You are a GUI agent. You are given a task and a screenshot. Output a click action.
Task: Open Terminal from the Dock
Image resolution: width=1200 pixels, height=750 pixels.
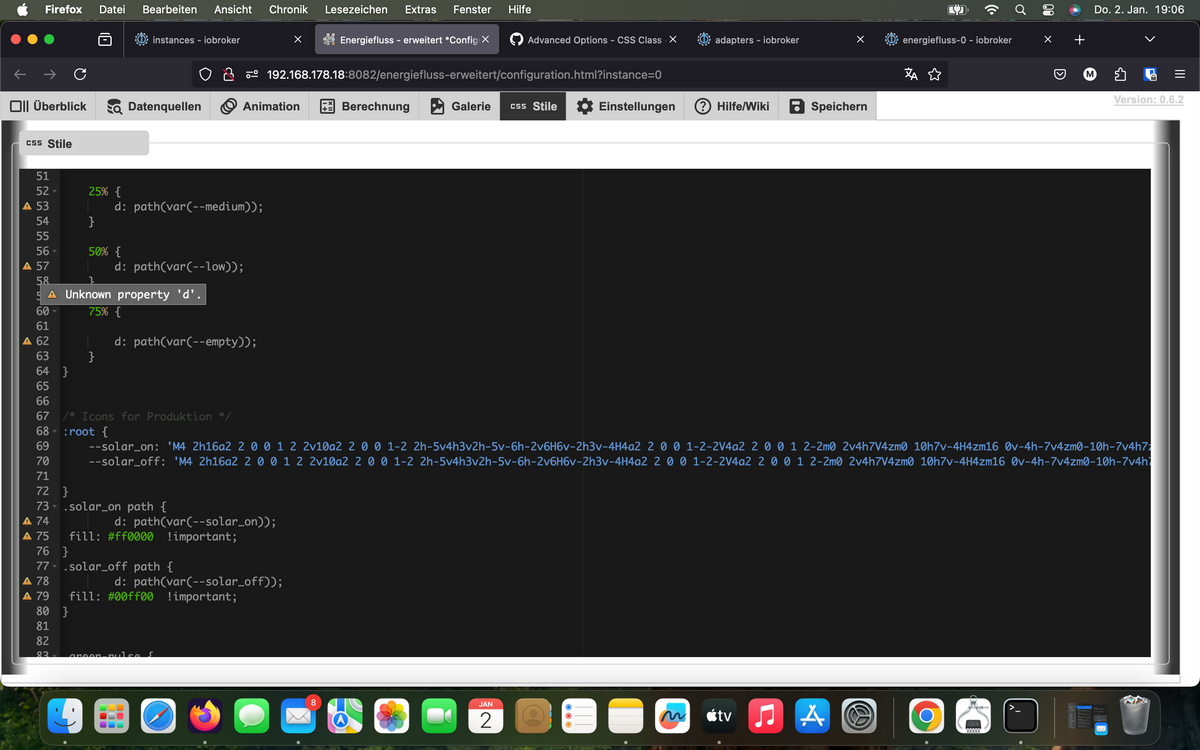pos(1020,716)
